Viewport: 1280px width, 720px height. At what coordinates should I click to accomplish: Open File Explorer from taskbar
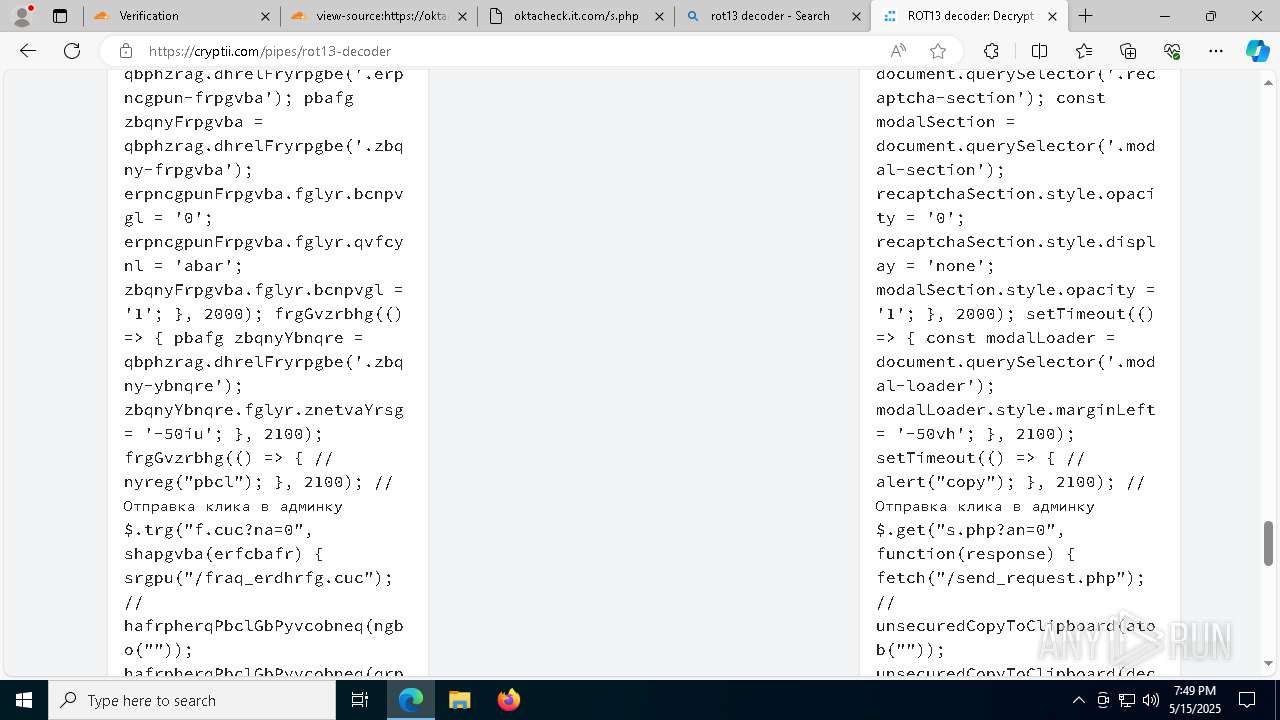click(x=459, y=700)
